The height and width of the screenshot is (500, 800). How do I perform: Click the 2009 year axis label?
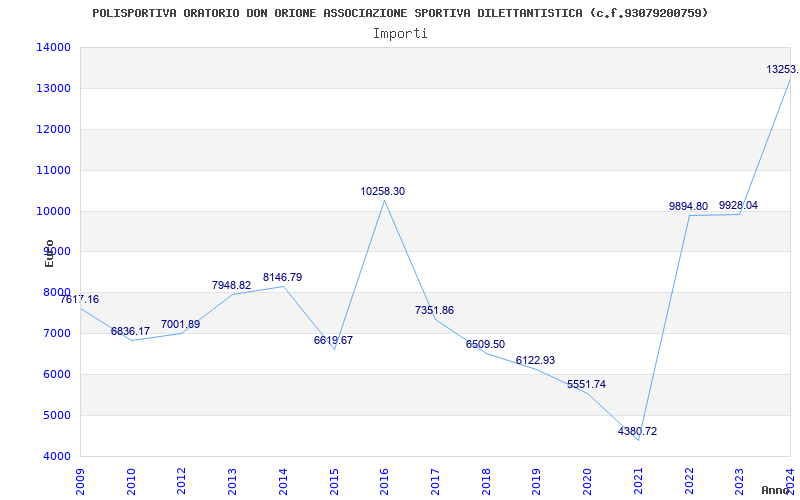(x=81, y=482)
